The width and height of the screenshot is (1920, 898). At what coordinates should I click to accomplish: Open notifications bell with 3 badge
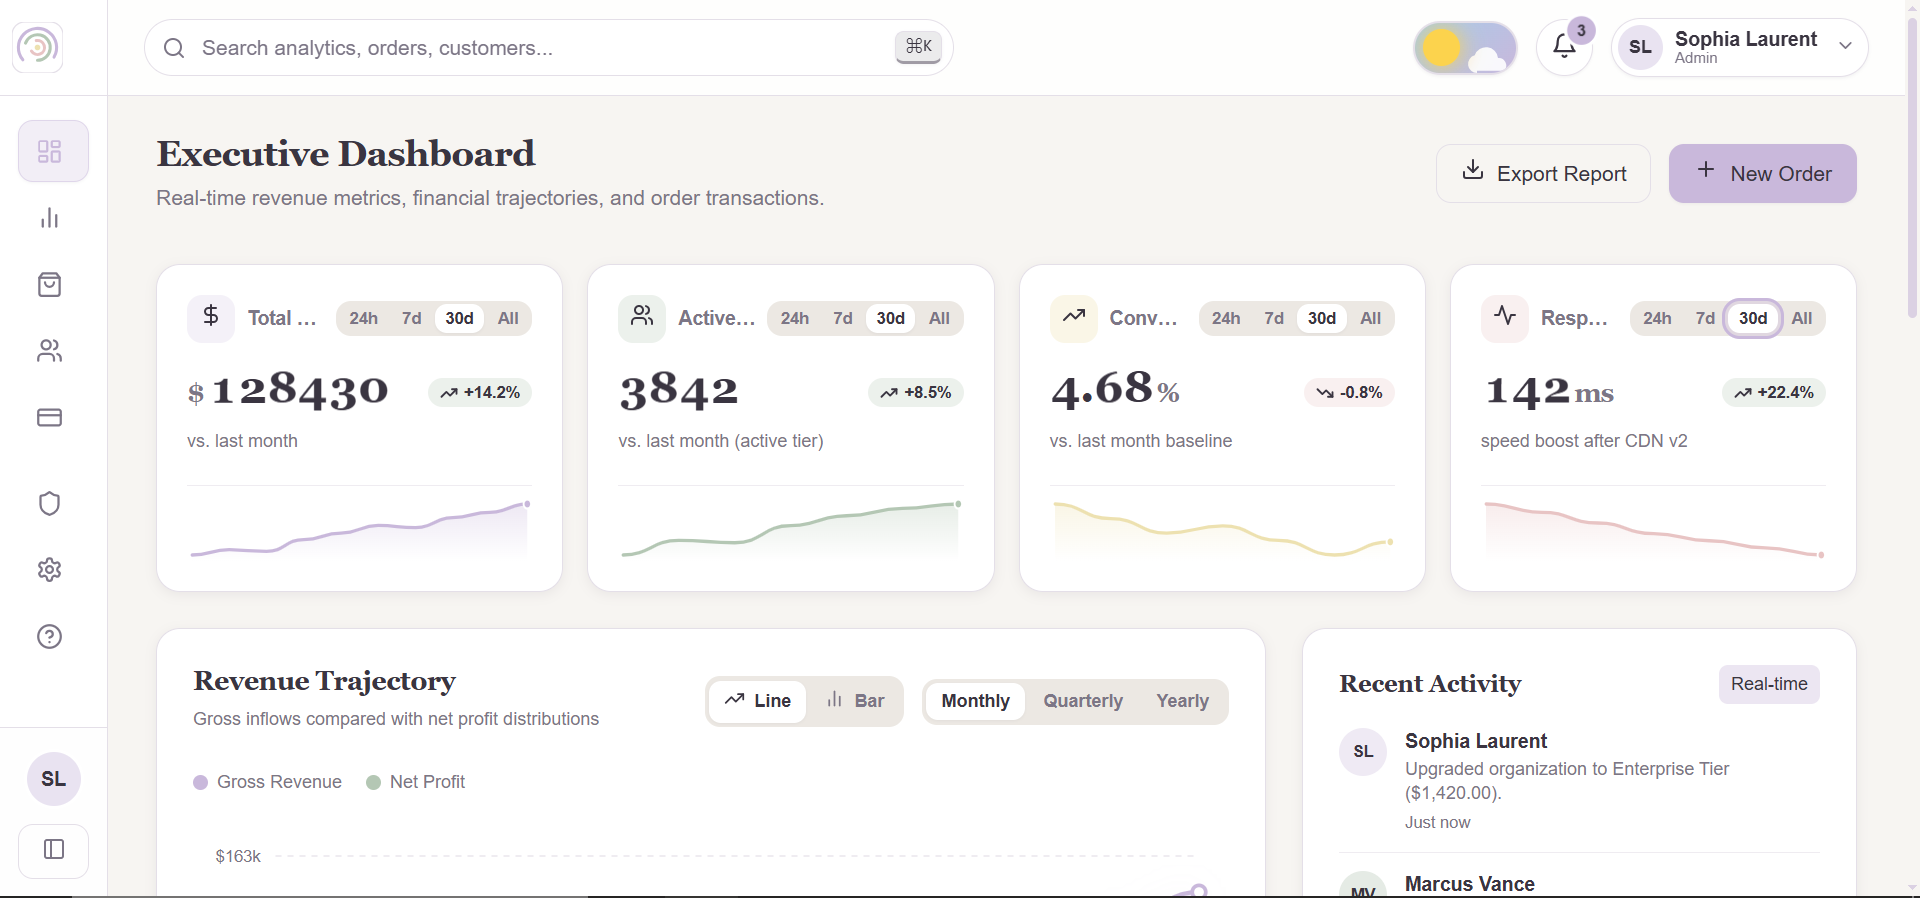click(1564, 47)
